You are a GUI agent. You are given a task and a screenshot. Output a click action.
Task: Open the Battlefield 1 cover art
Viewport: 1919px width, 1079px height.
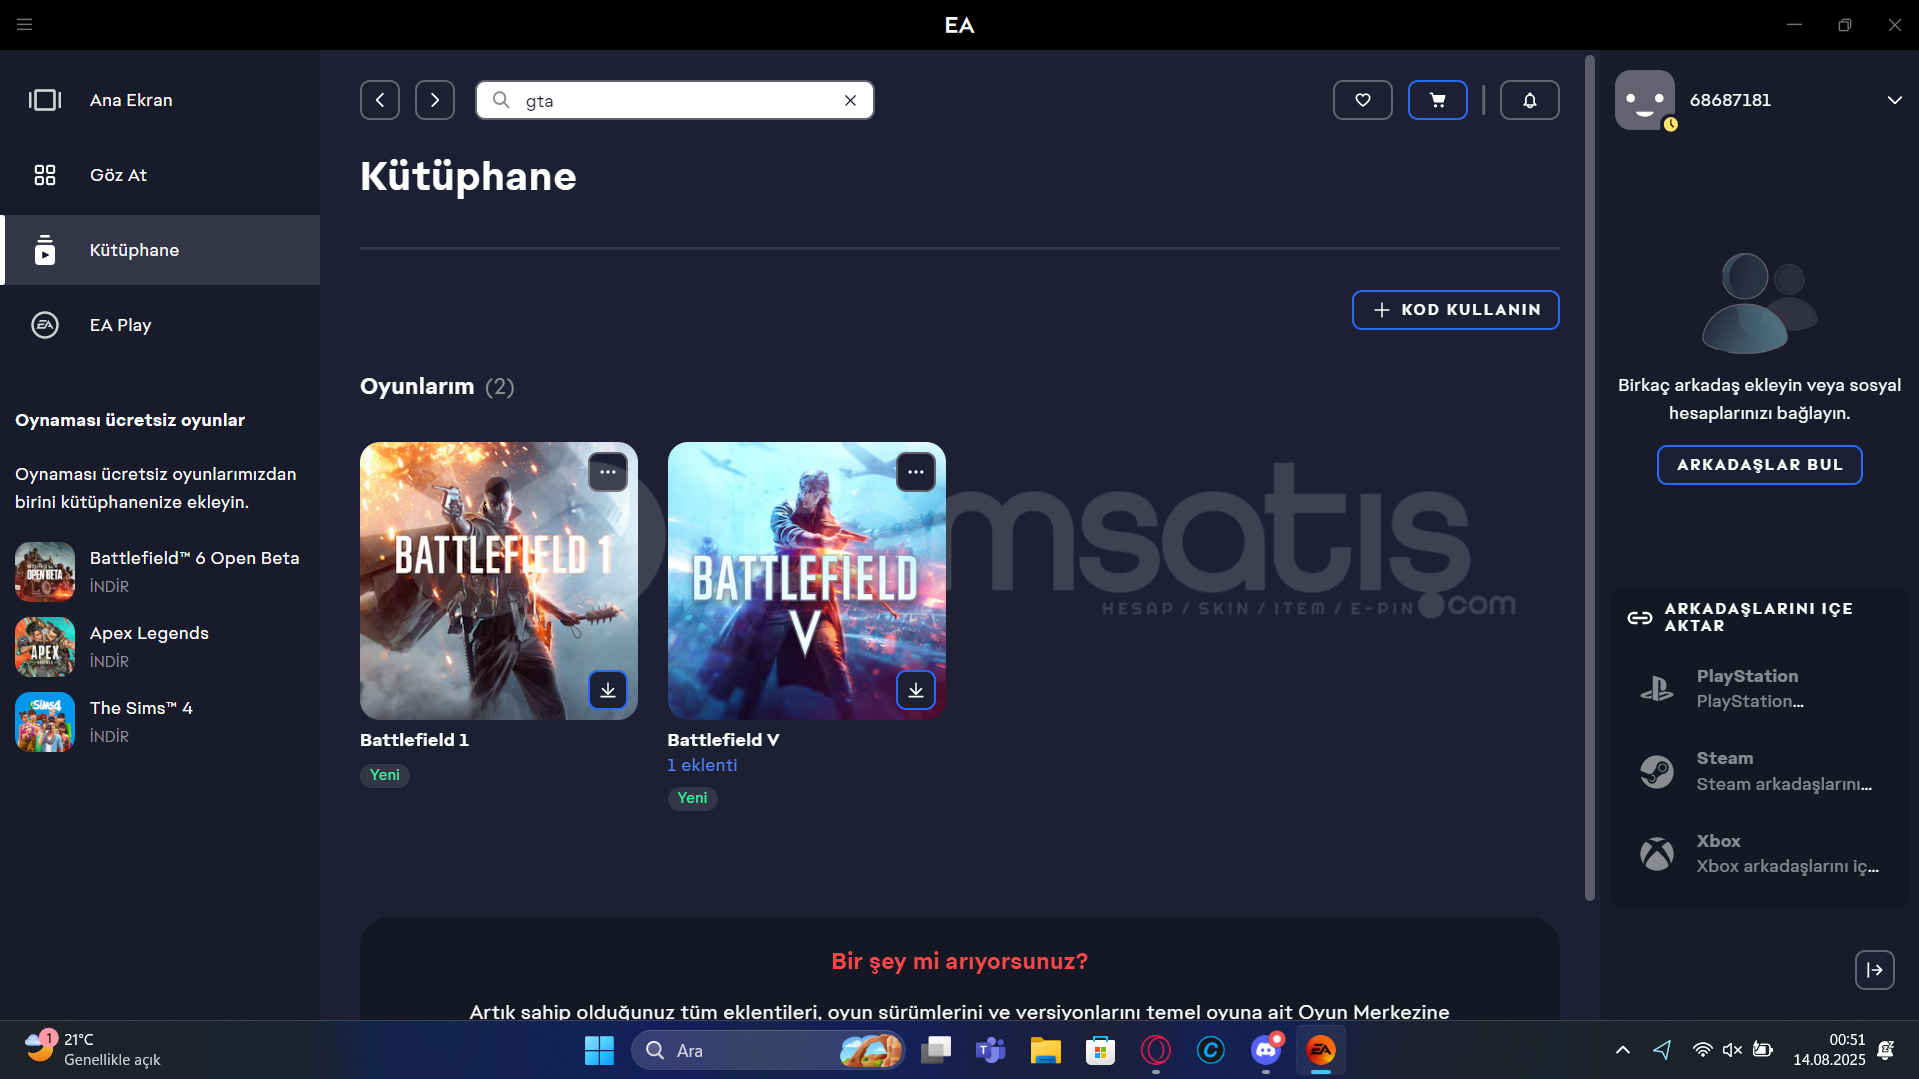click(x=498, y=581)
